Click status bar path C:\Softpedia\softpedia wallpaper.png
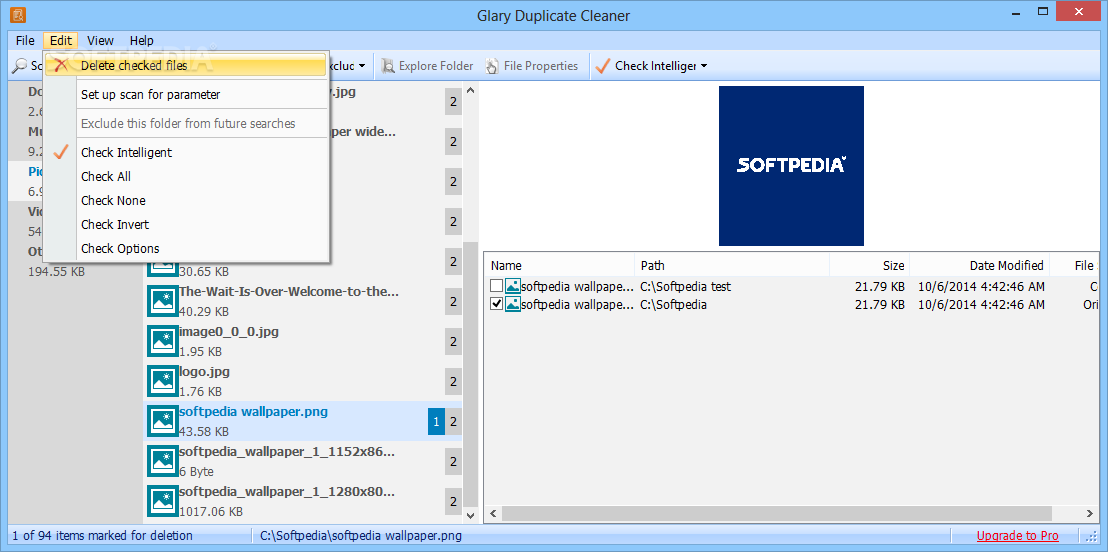Screen dimensions: 1108x552 [360, 536]
